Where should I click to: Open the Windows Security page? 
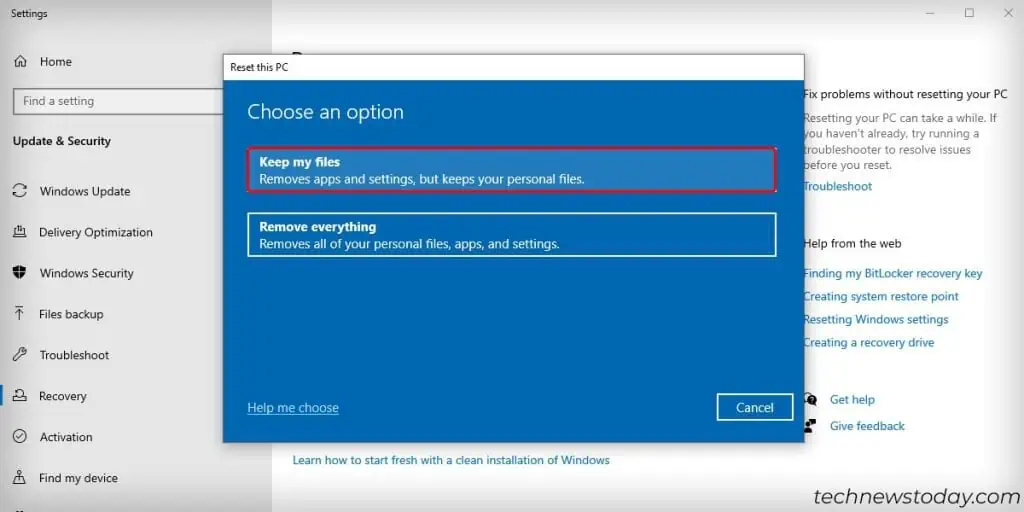[x=86, y=273]
